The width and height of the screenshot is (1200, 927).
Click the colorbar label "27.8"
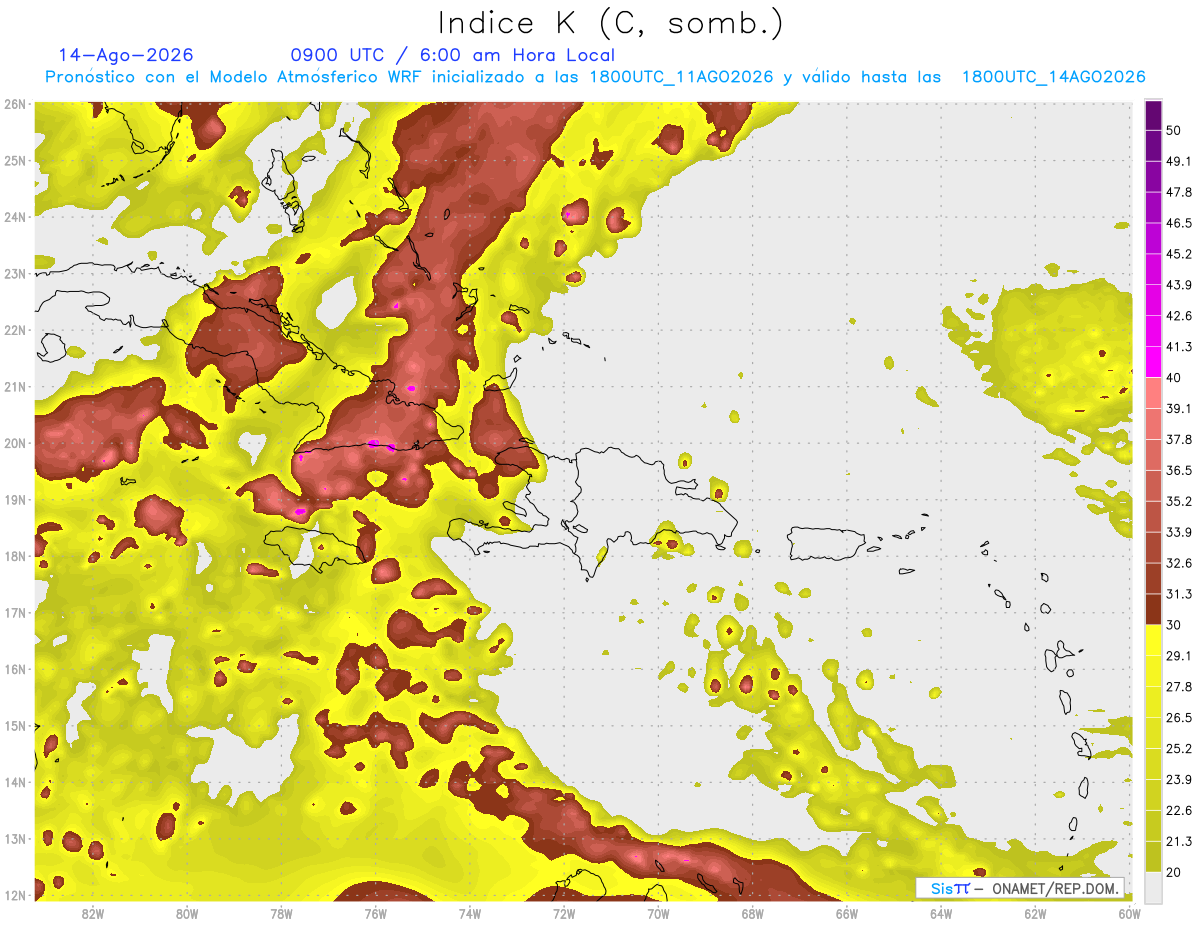[x=1179, y=687]
